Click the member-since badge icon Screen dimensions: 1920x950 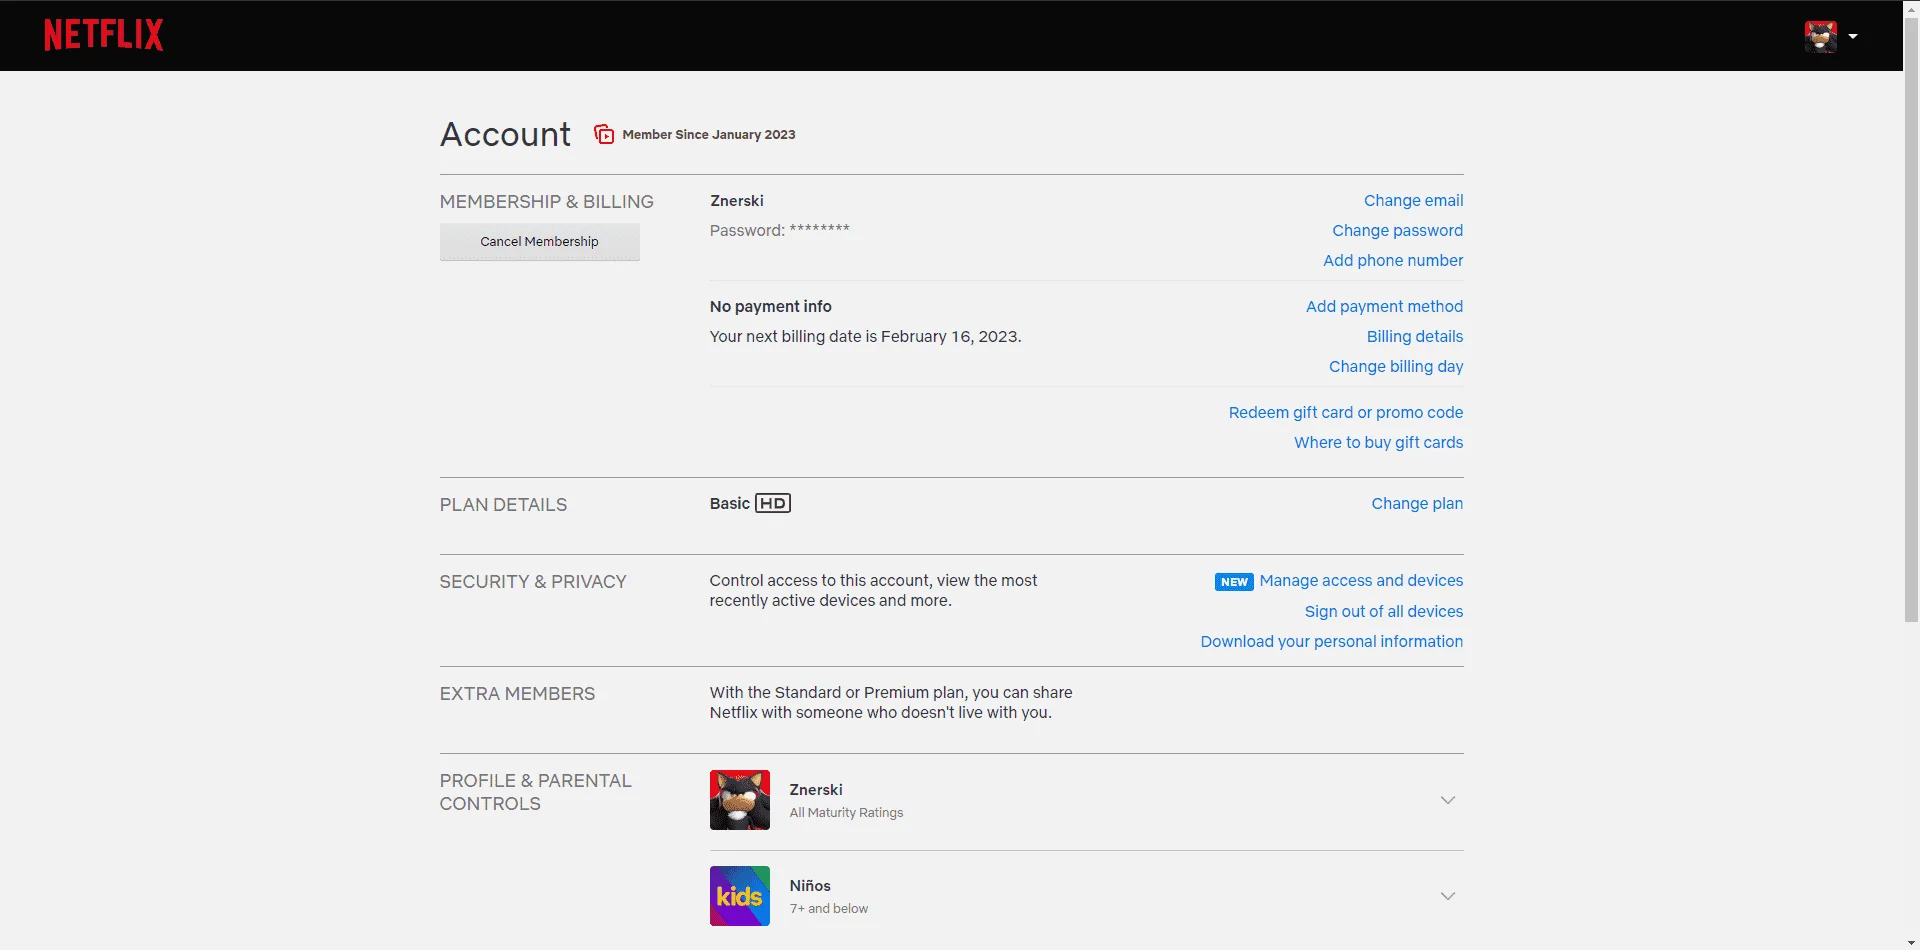click(x=604, y=134)
